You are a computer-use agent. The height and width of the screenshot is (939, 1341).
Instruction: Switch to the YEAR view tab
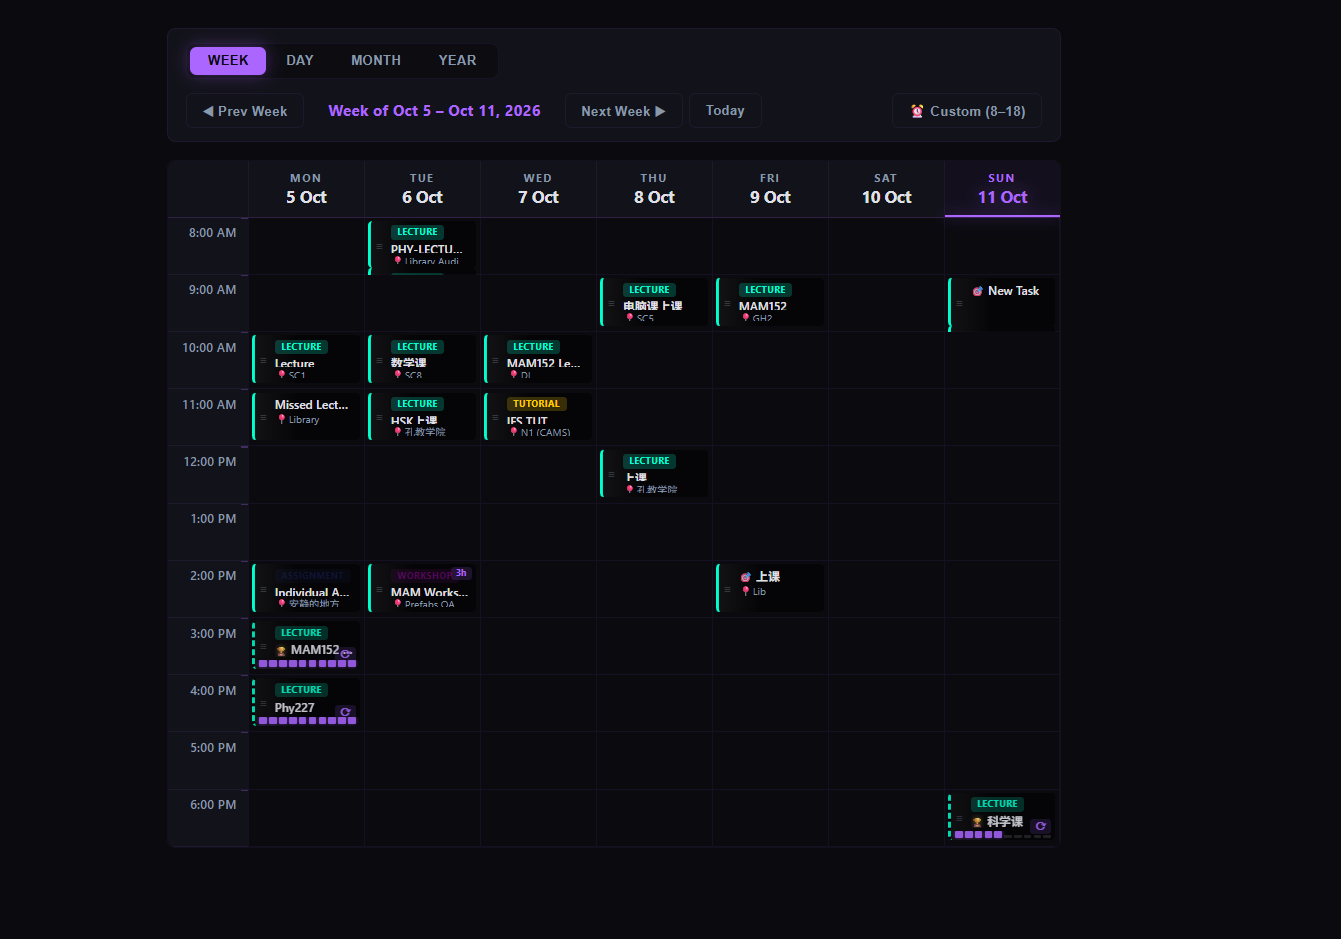point(457,60)
